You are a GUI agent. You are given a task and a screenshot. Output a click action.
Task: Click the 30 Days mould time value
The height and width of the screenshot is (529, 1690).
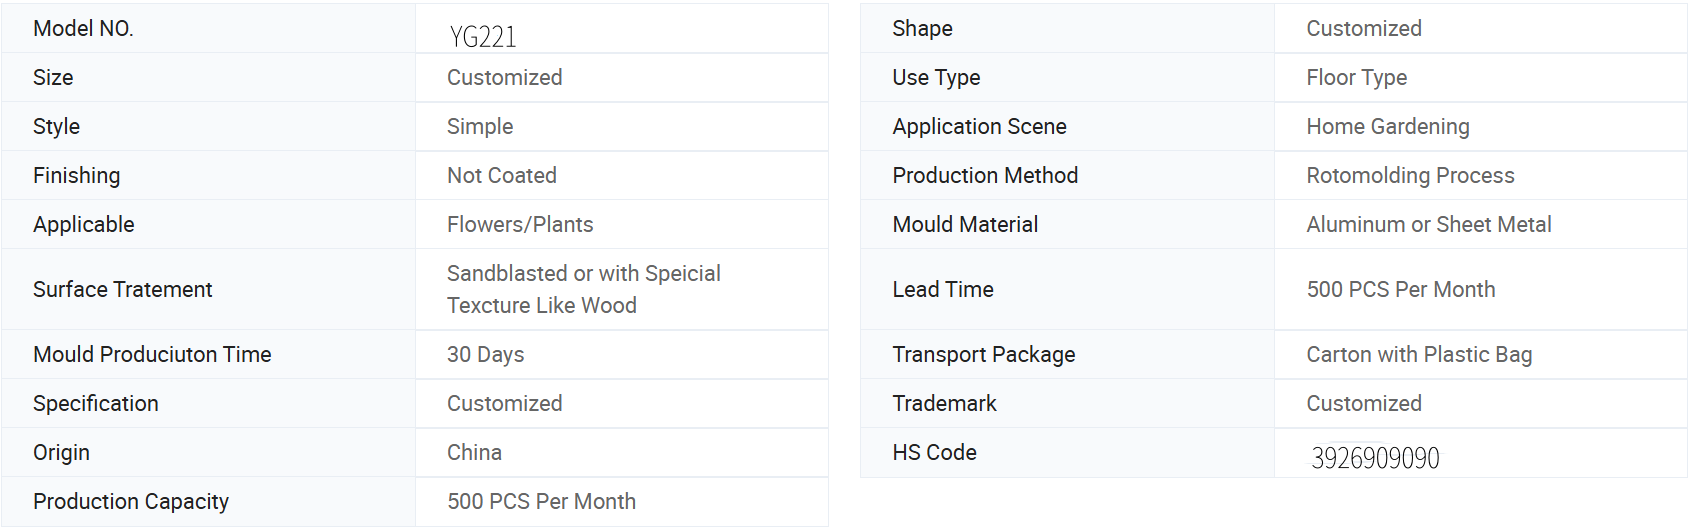click(485, 355)
